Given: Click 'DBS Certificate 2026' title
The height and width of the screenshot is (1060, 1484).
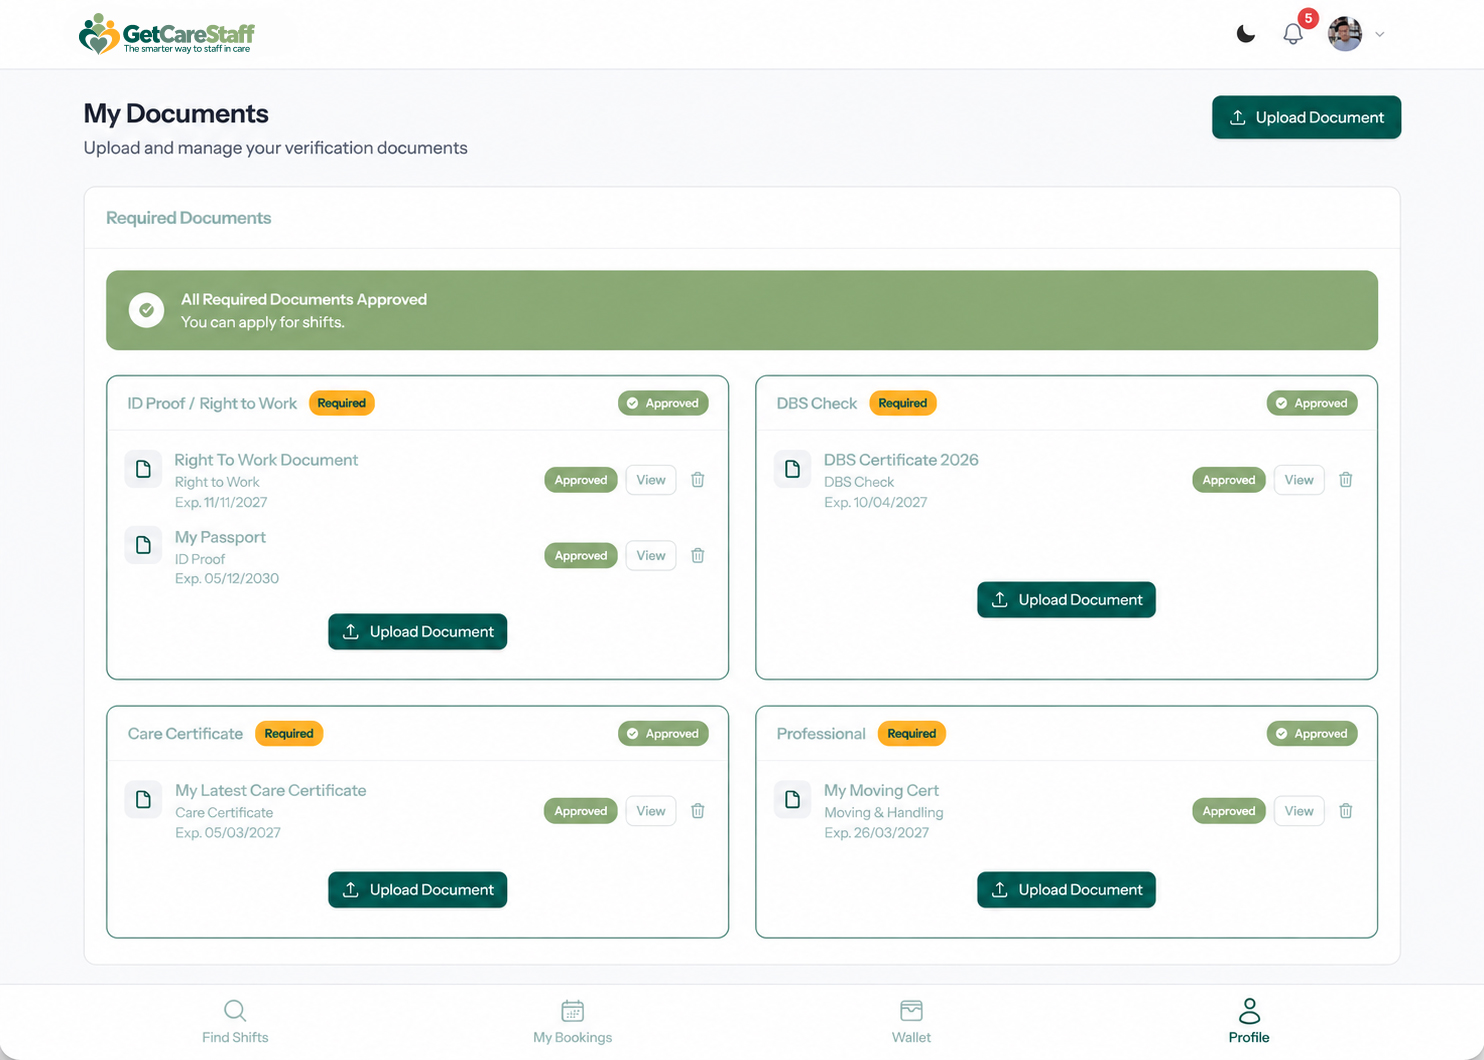Looking at the screenshot, I should point(901,460).
